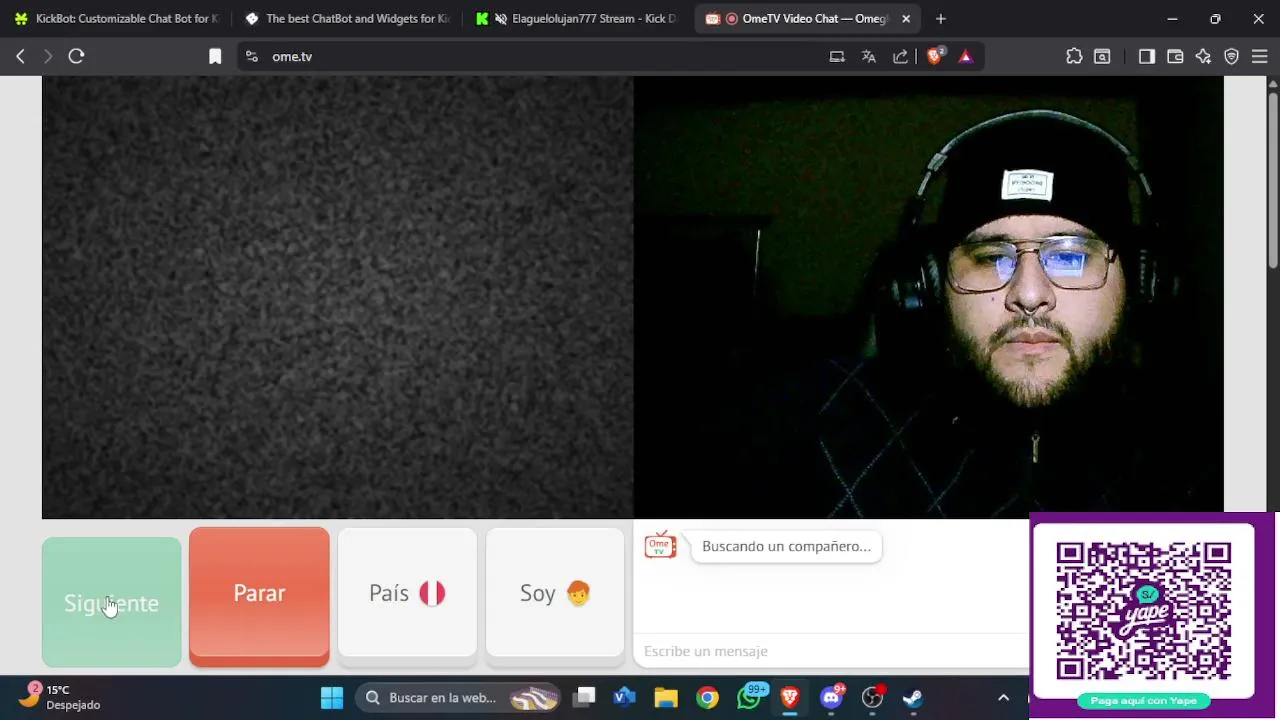Click the Yape QR code overlay
The height and width of the screenshot is (720, 1280).
coord(1144,611)
